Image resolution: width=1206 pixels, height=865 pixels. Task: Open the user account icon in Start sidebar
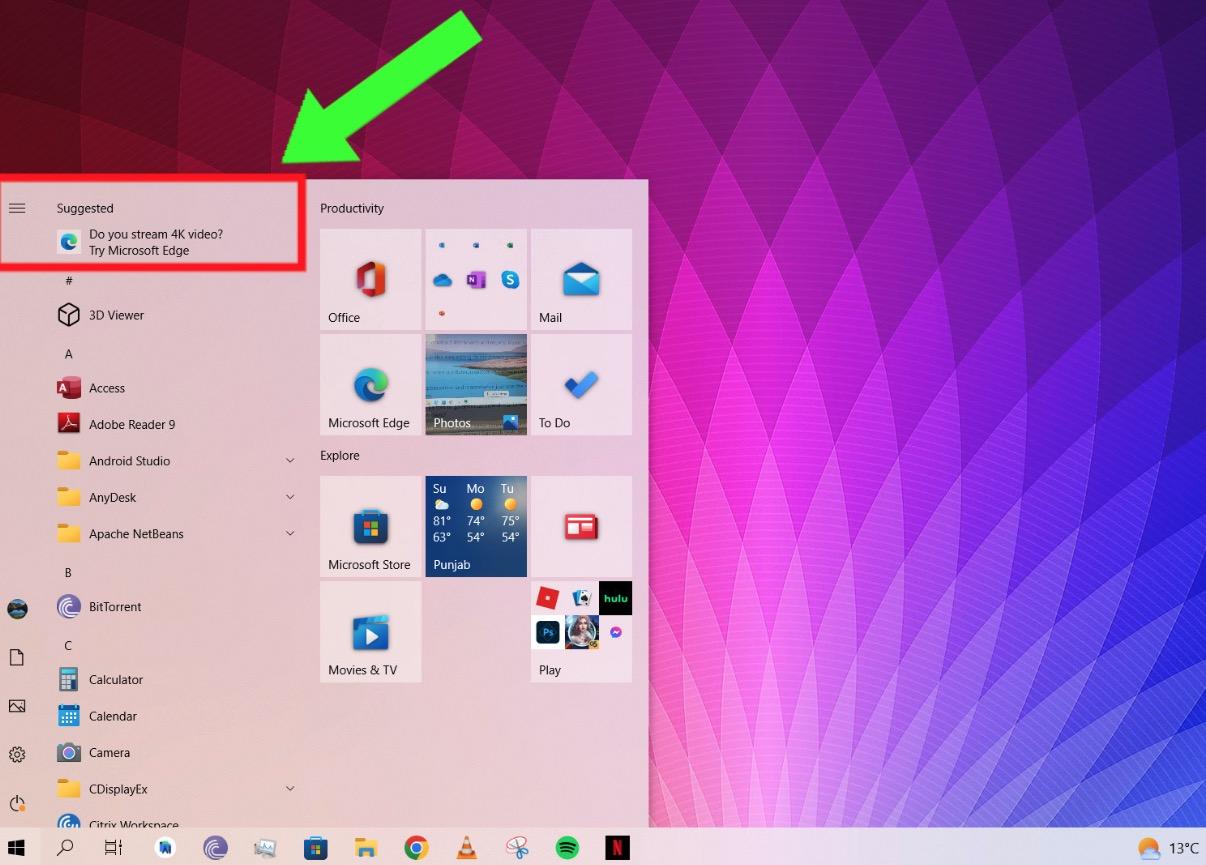(17, 609)
